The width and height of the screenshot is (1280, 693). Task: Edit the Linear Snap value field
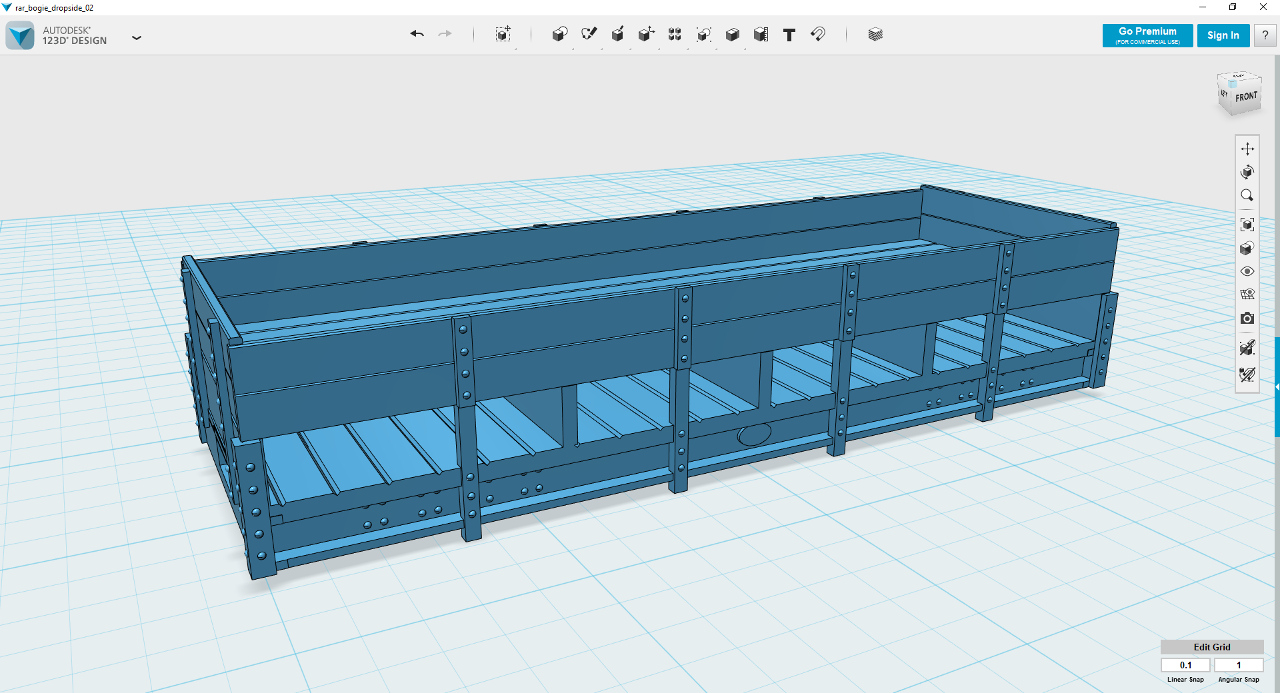coord(1186,665)
